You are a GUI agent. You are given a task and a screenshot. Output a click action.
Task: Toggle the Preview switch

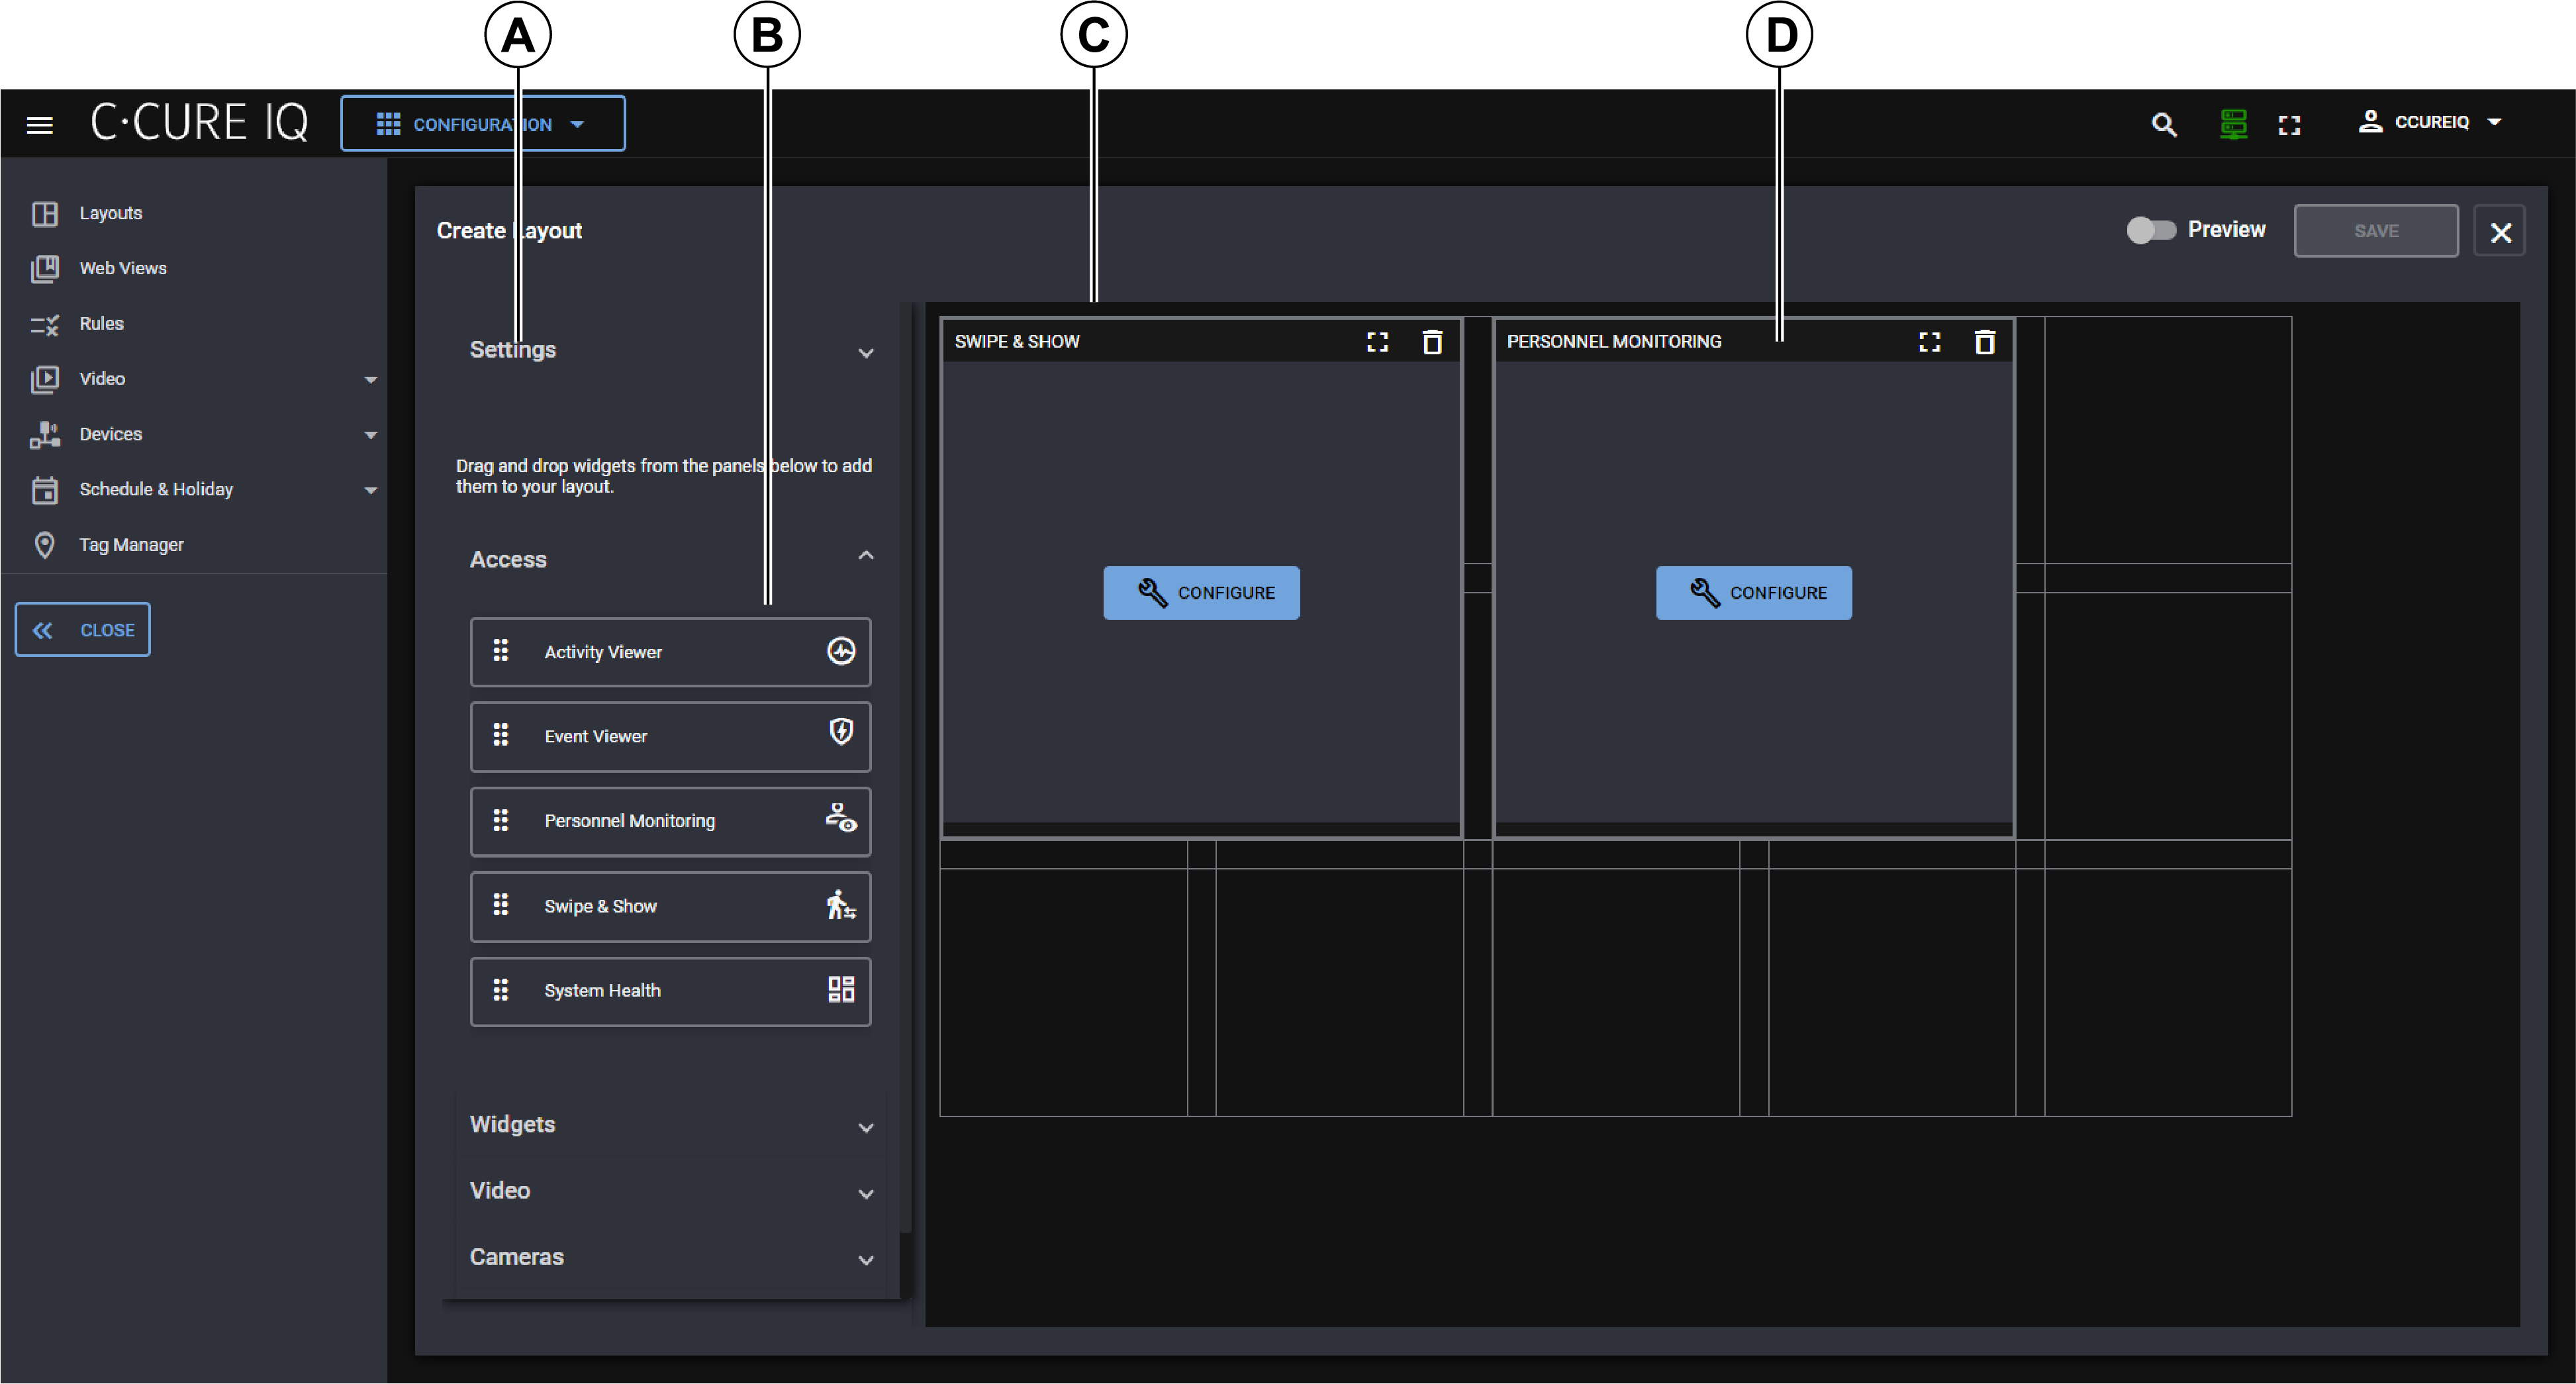[2150, 230]
